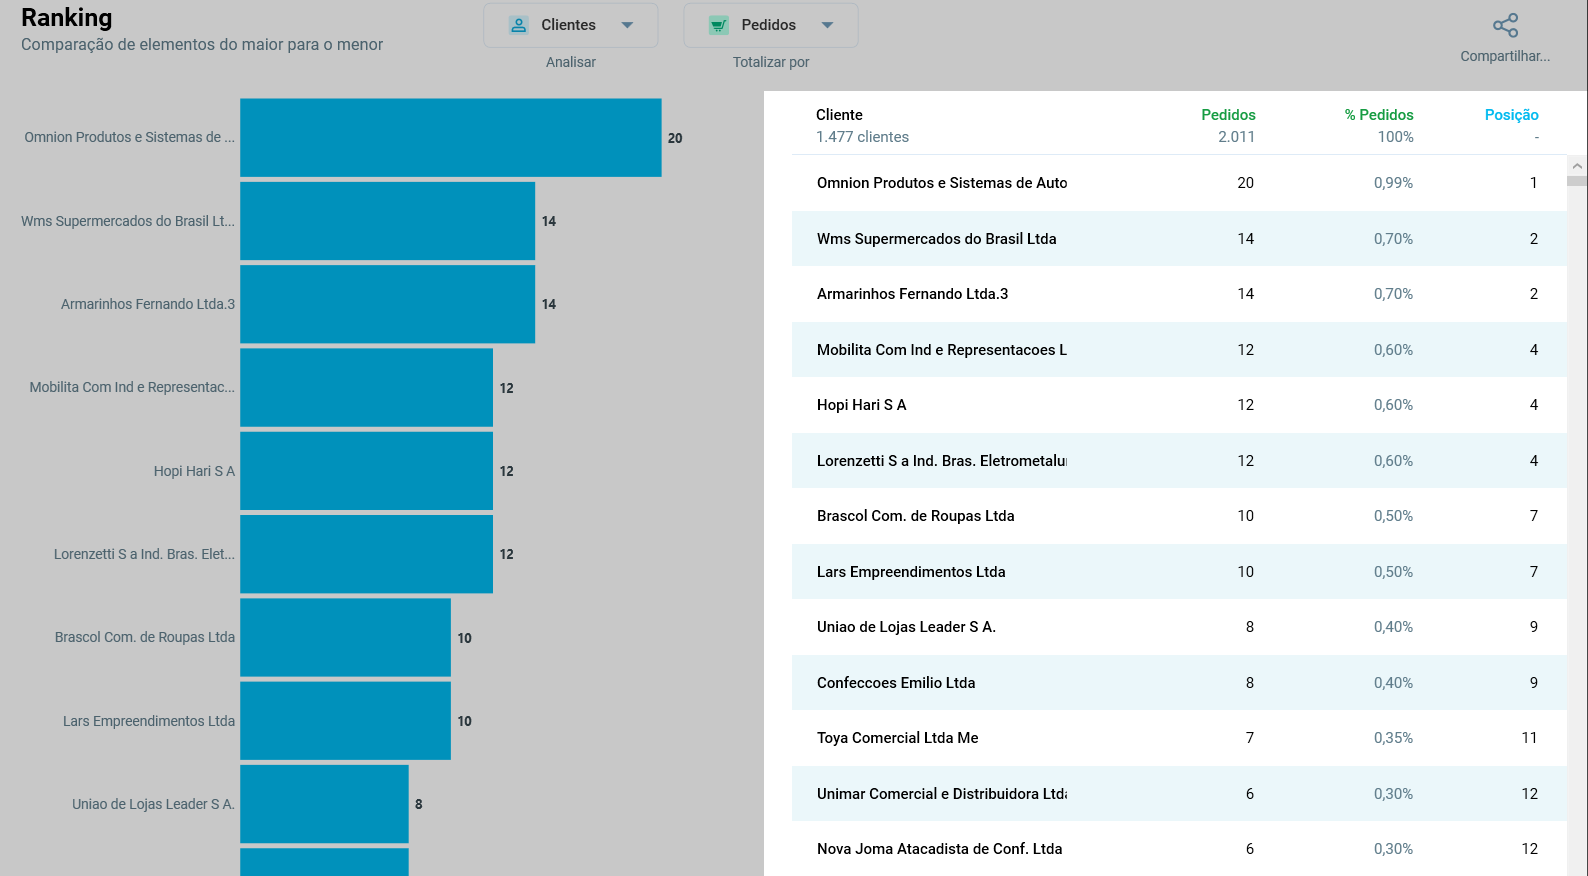Click the 0,99% value for Omnion
The height and width of the screenshot is (876, 1588).
[1393, 183]
